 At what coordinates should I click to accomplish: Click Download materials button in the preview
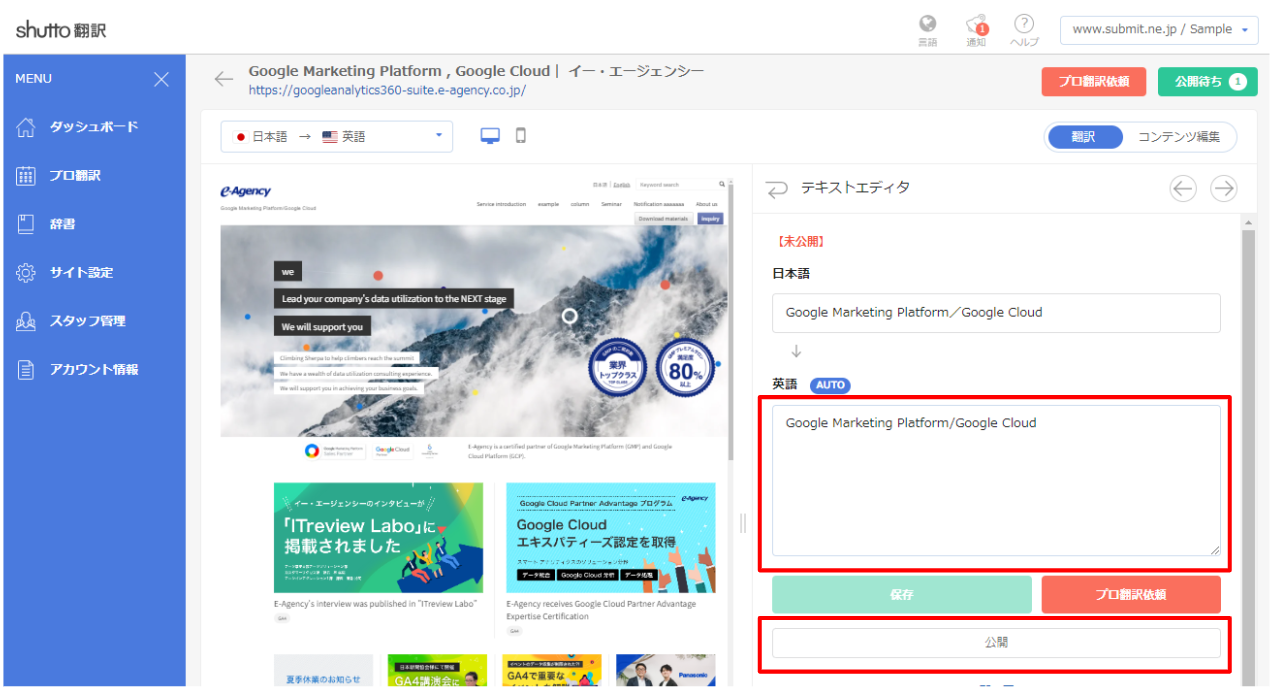pyautogui.click(x=663, y=218)
